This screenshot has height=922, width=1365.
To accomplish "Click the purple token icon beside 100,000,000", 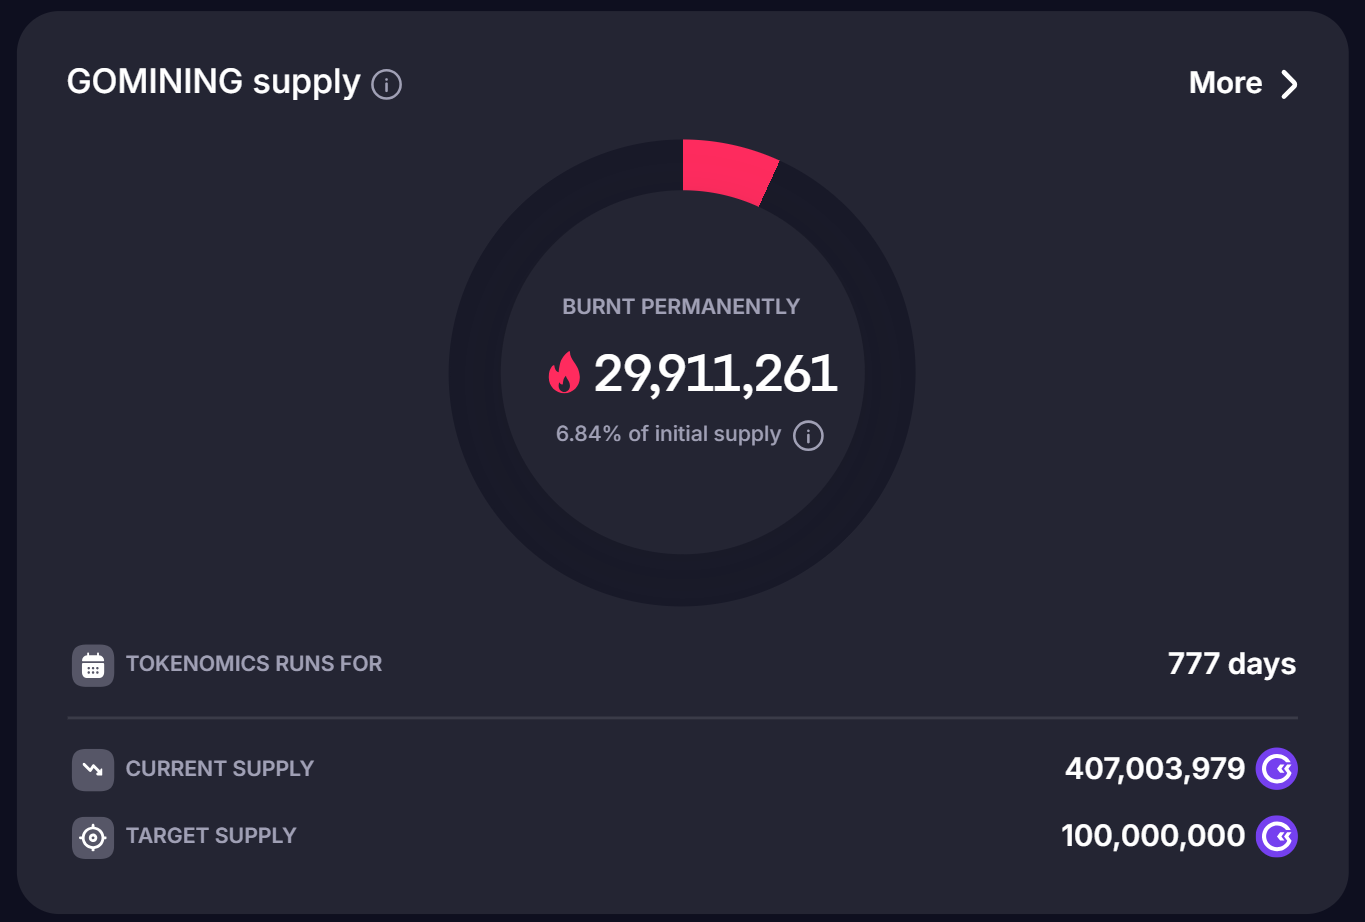I will 1277,836.
